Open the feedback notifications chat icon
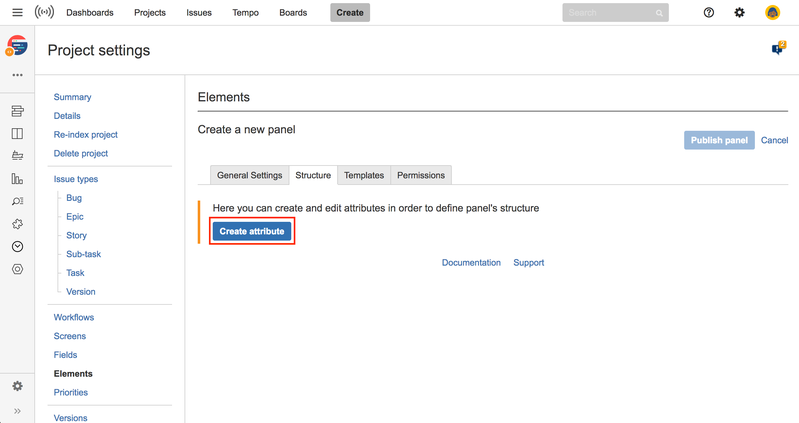The height and width of the screenshot is (423, 799). [x=777, y=49]
